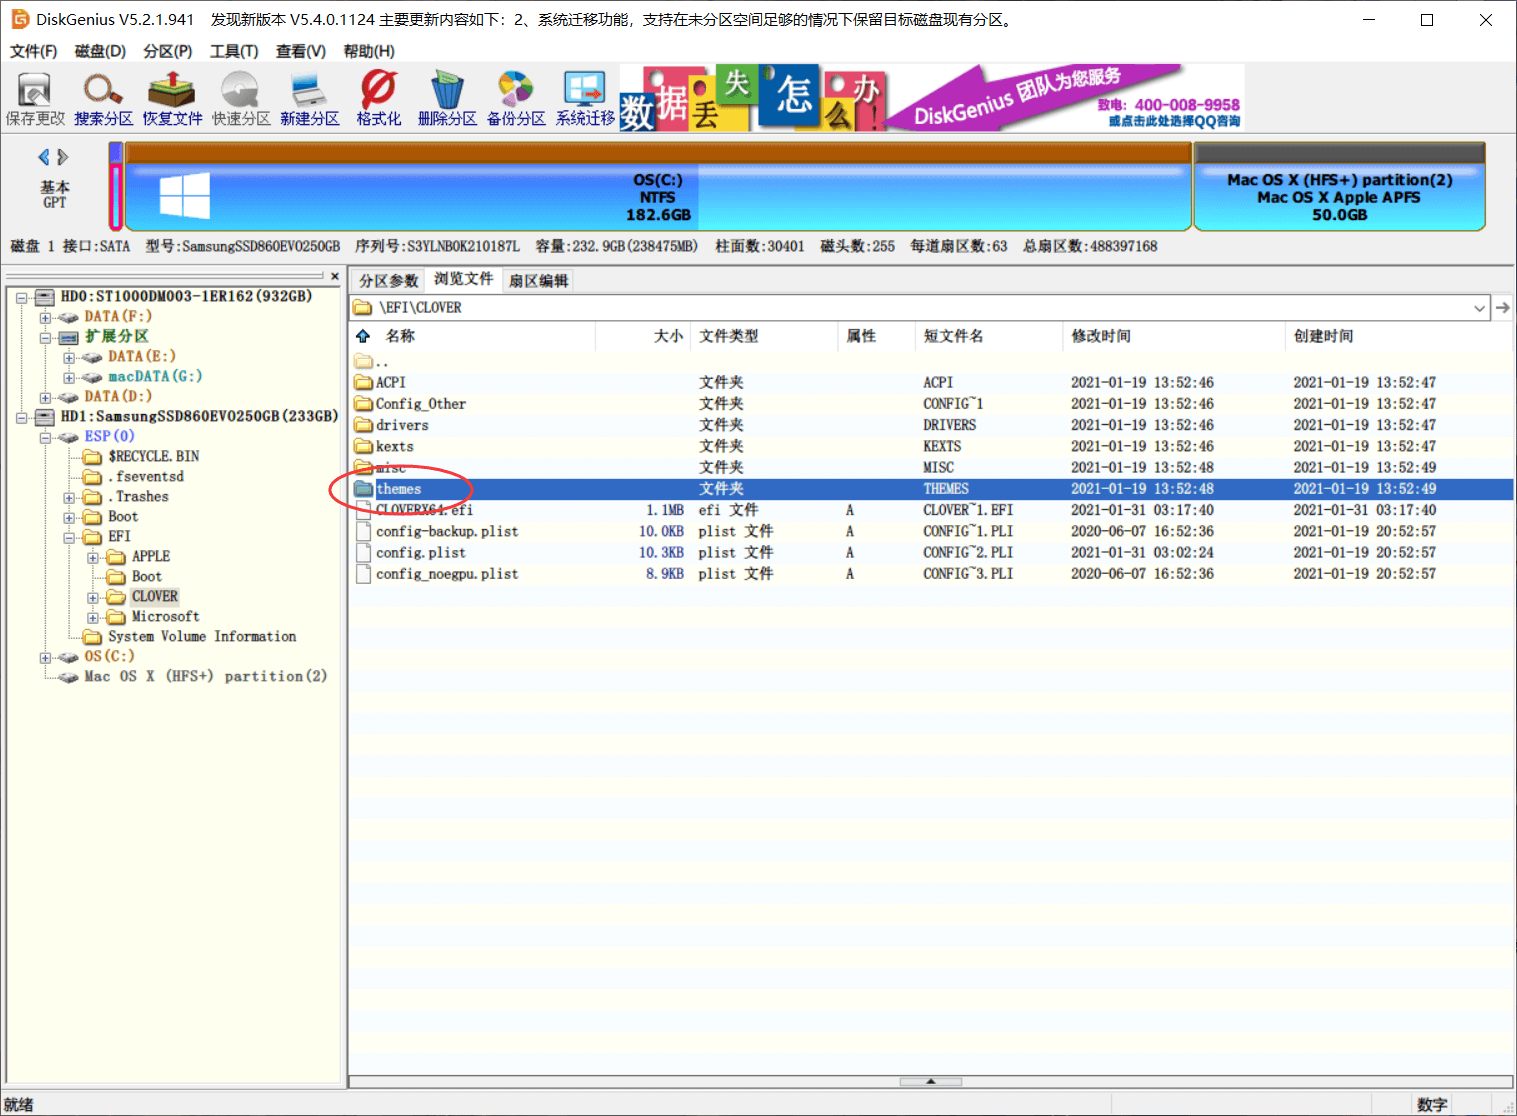The height and width of the screenshot is (1116, 1517).
Task: Select the Mac OS X (HFS+) partition block
Action: click(x=1339, y=186)
